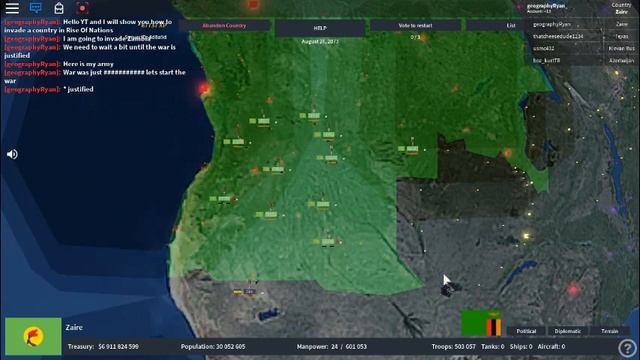Image resolution: width=640 pixels, height=360 pixels.
Task: Open the question mark help icon
Action: [627, 348]
